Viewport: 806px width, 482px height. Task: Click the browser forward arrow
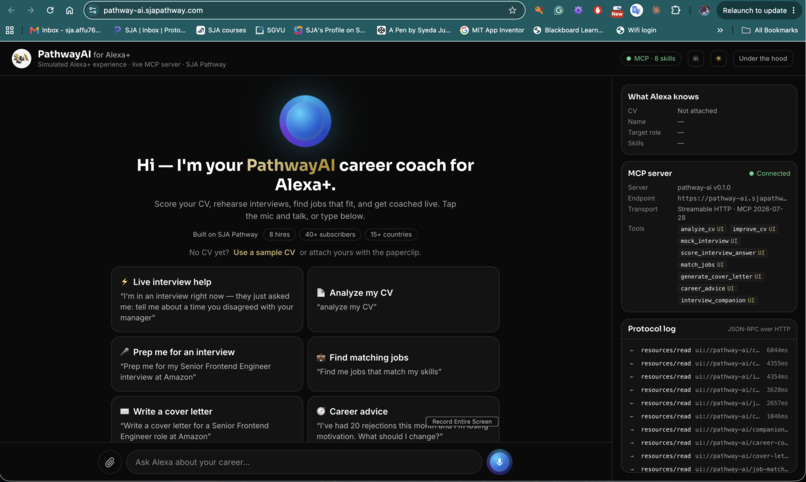pyautogui.click(x=30, y=10)
